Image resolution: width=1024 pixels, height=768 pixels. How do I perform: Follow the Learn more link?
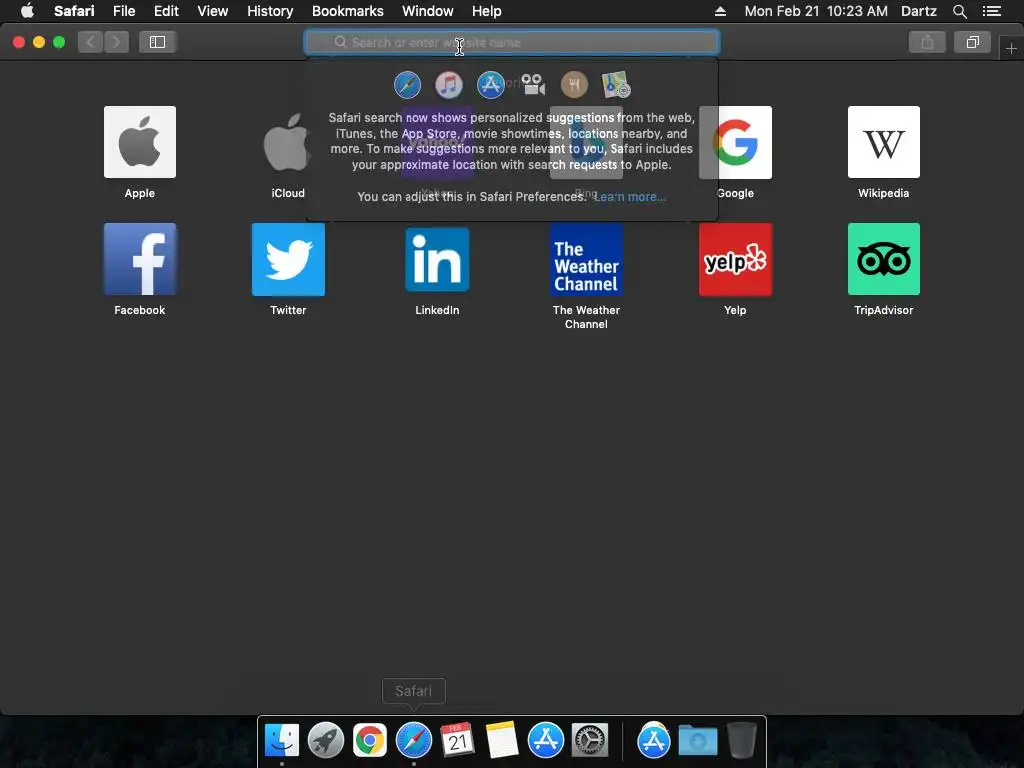pyautogui.click(x=630, y=197)
